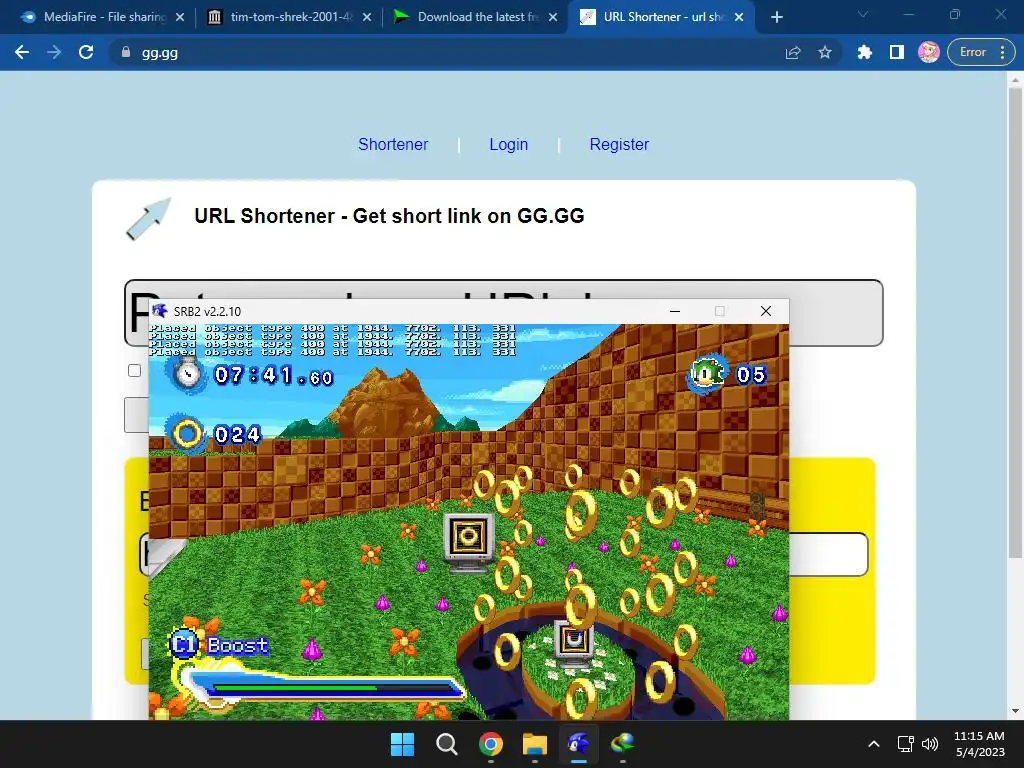Click the Error update button in Chrome

pos(981,52)
